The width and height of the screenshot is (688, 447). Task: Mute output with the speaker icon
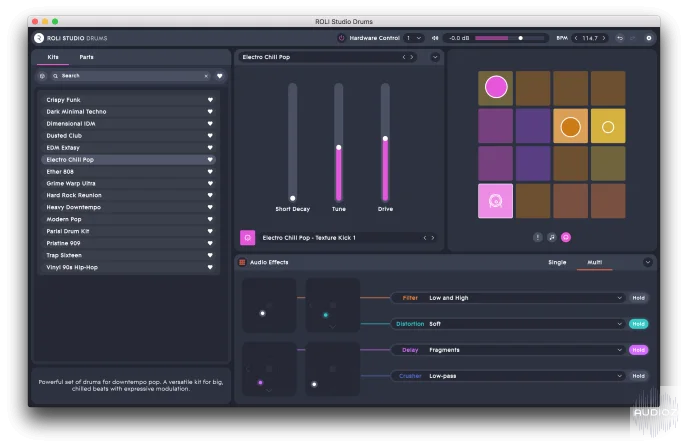435,38
